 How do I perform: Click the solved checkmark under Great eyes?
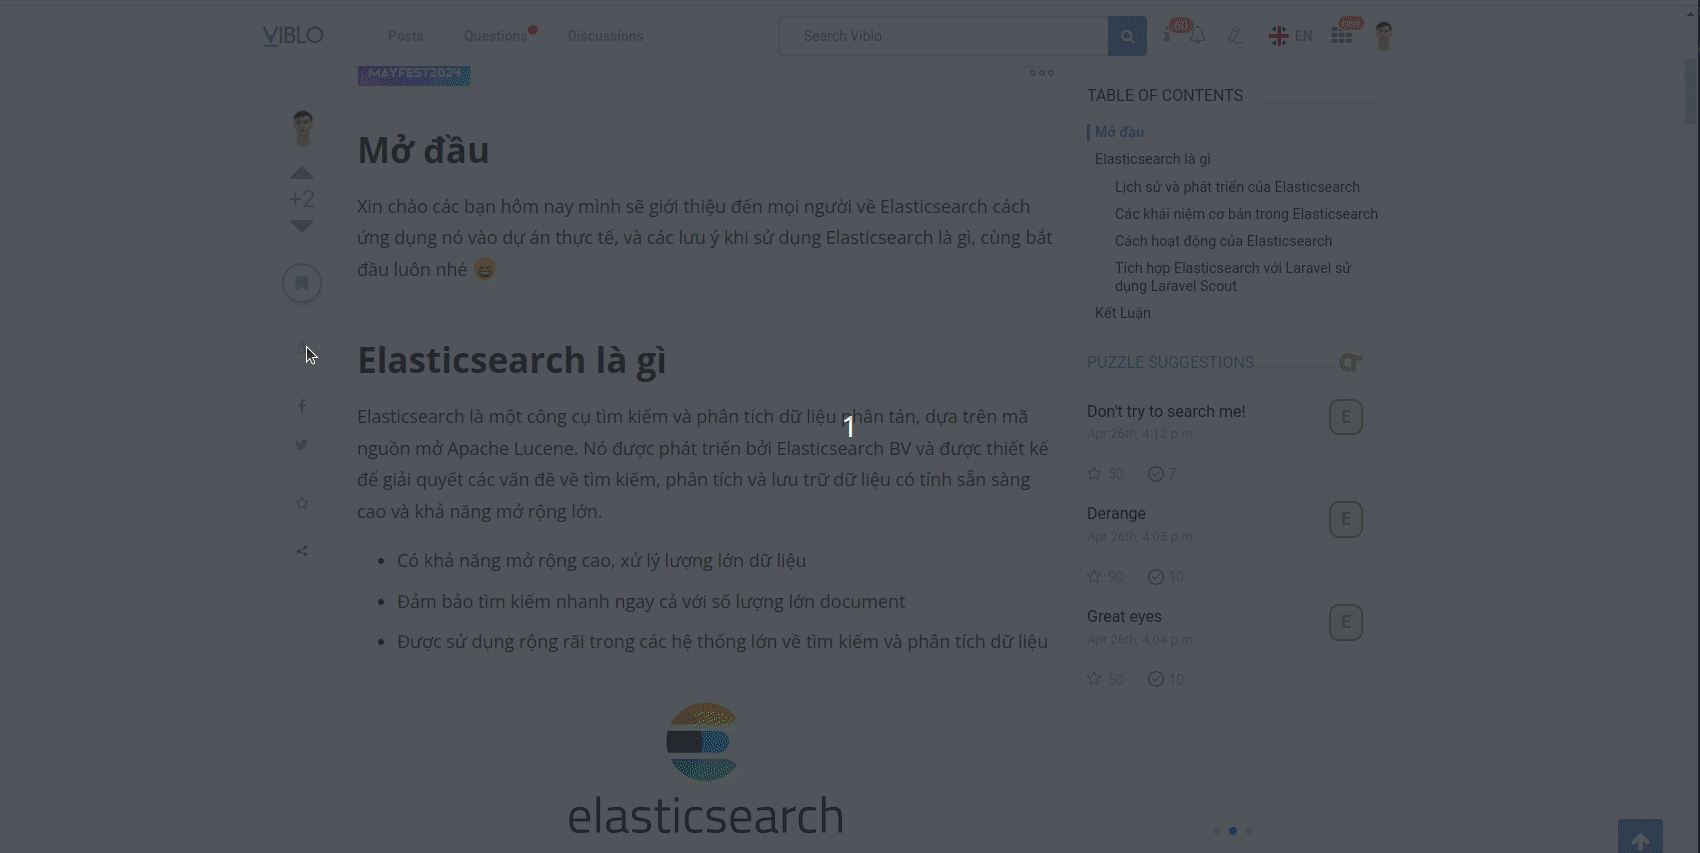(x=1156, y=679)
